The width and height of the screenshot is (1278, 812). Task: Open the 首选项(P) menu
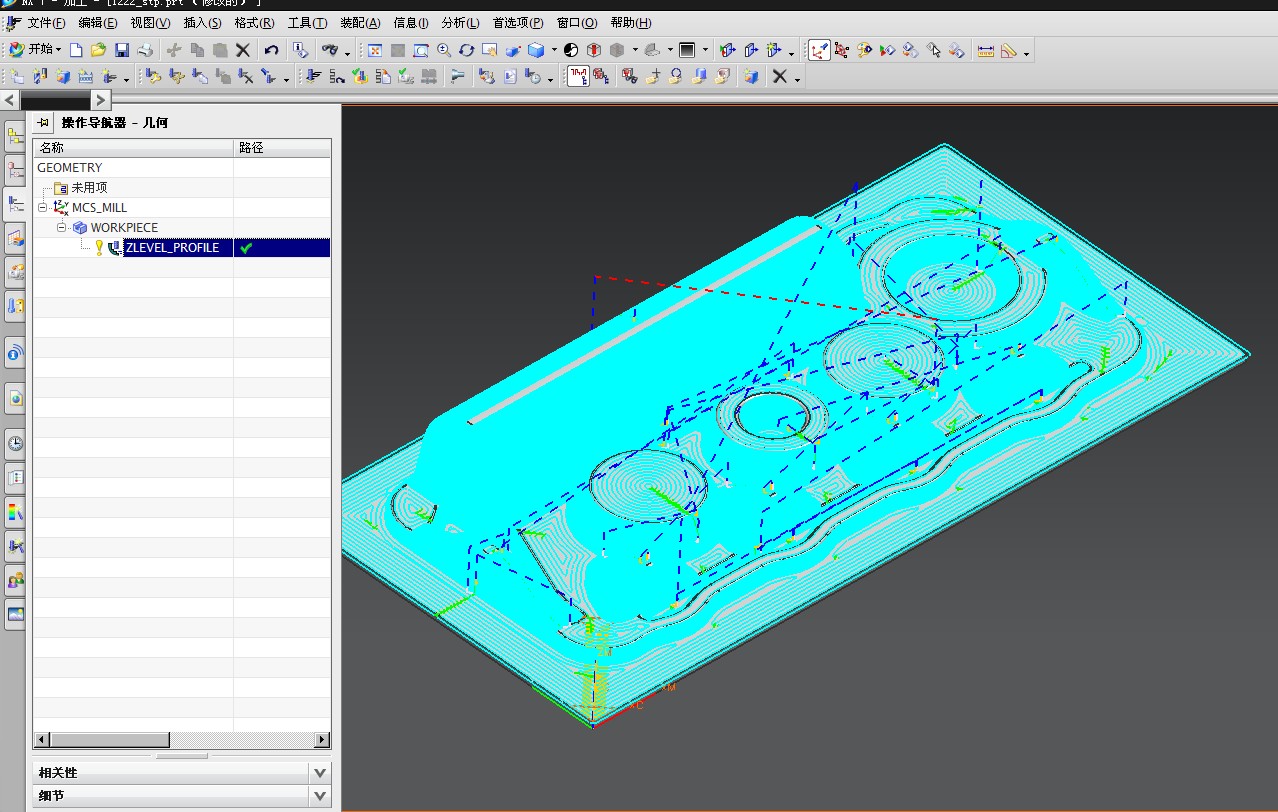click(518, 23)
